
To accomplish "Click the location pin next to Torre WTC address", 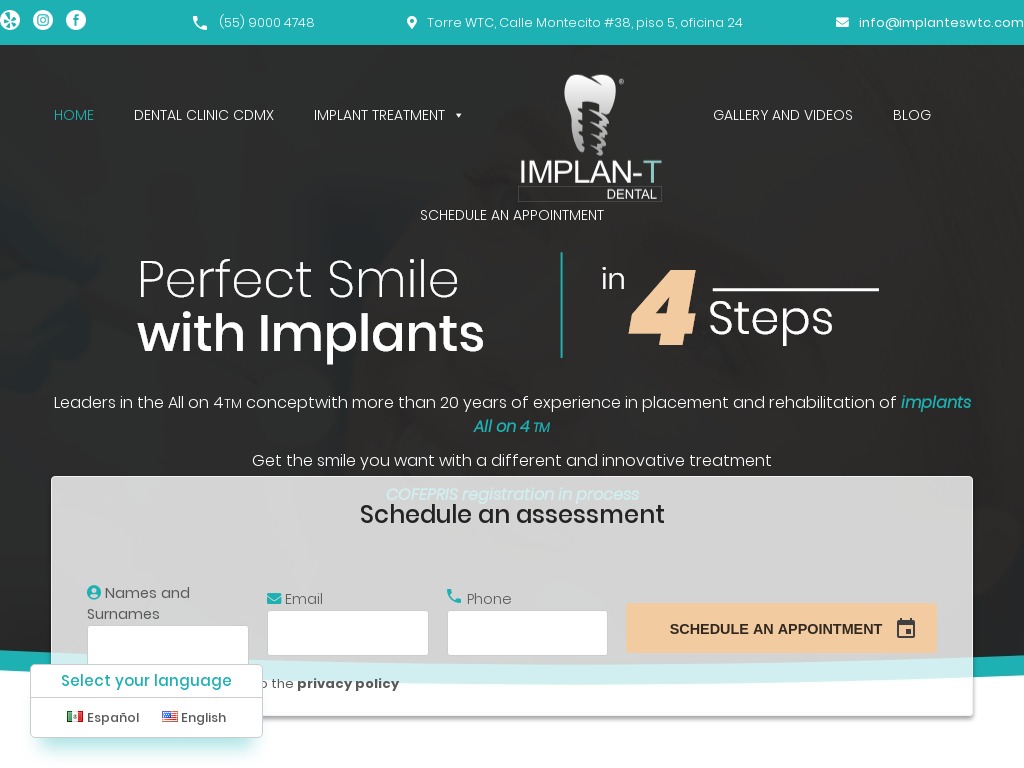I will point(411,22).
